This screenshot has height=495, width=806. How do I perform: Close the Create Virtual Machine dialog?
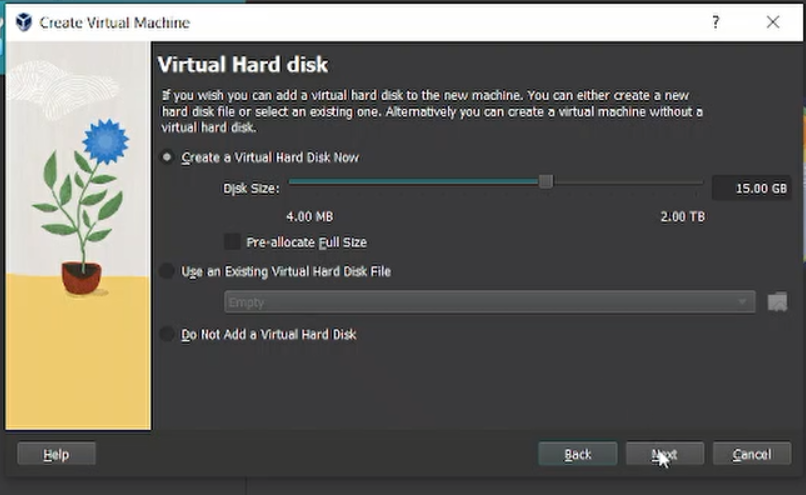772,22
